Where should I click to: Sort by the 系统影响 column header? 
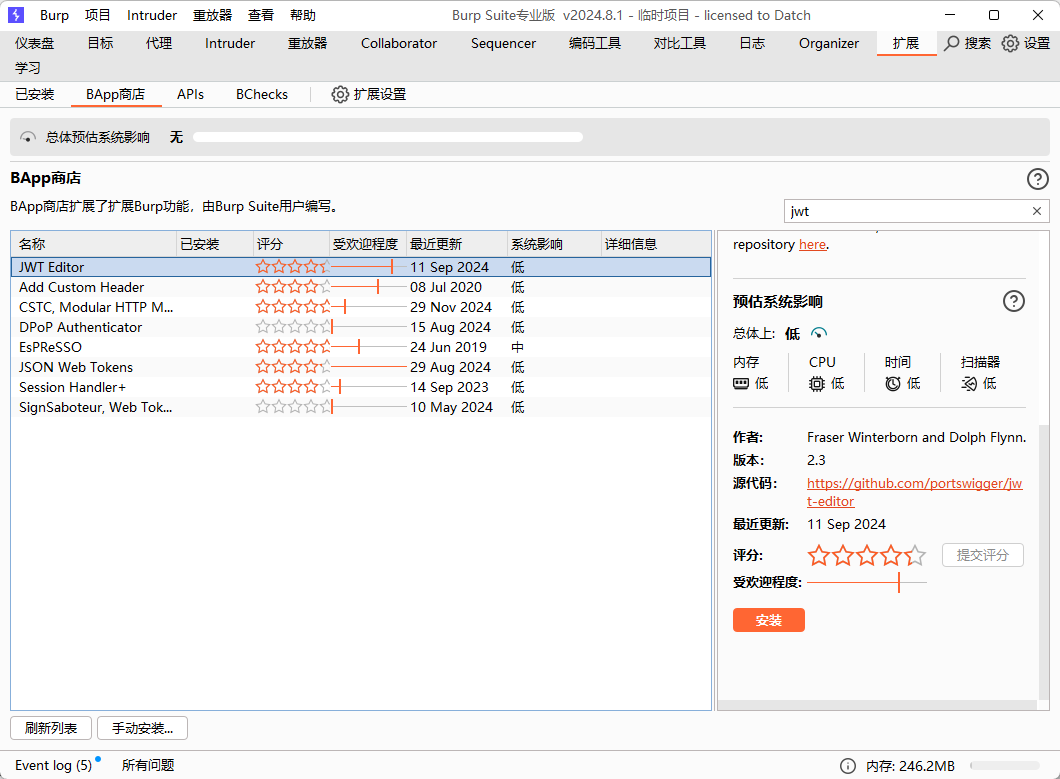point(554,244)
